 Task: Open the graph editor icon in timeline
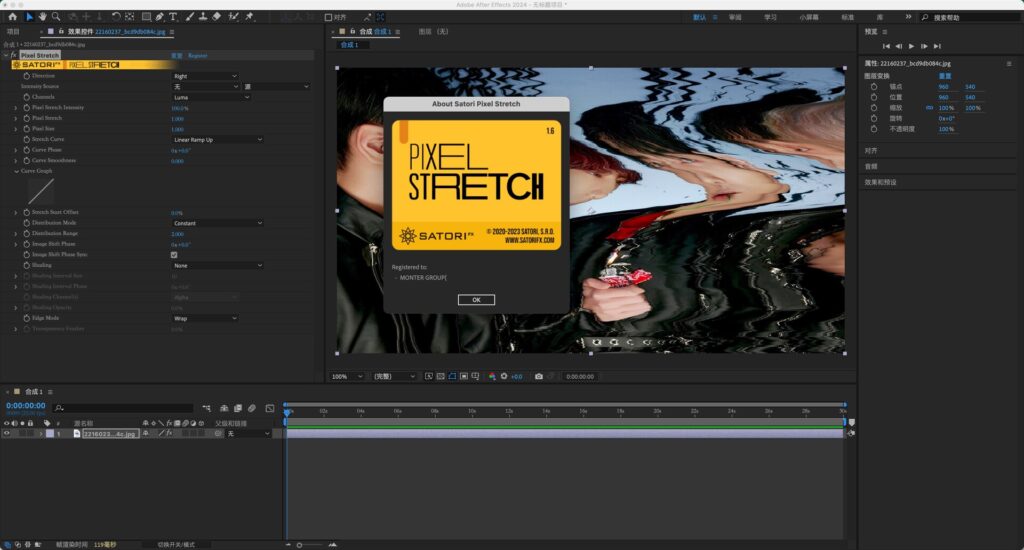(270, 408)
